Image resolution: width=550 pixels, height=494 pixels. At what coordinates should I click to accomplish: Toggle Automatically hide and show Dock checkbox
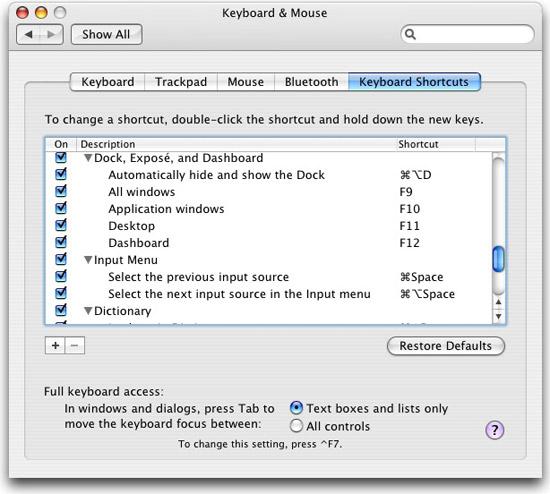pos(61,174)
